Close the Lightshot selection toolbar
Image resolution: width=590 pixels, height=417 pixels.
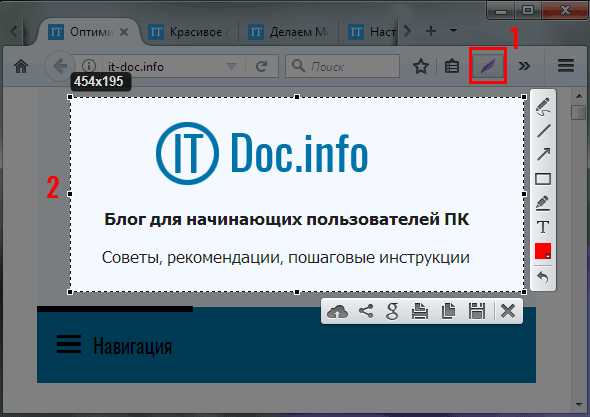[x=508, y=311]
